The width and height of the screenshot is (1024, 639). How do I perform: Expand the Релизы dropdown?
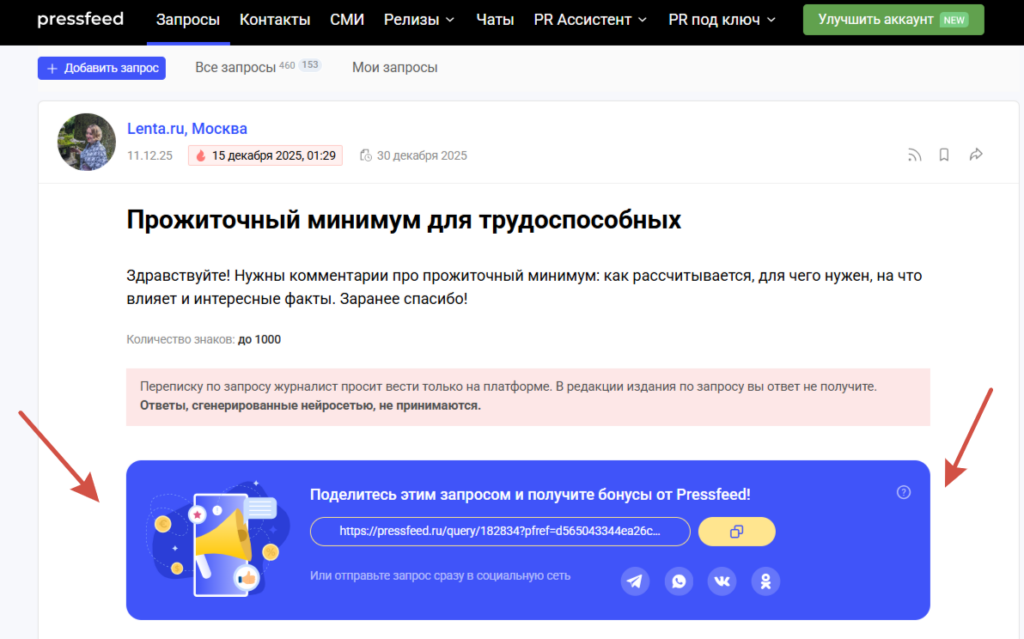click(419, 20)
